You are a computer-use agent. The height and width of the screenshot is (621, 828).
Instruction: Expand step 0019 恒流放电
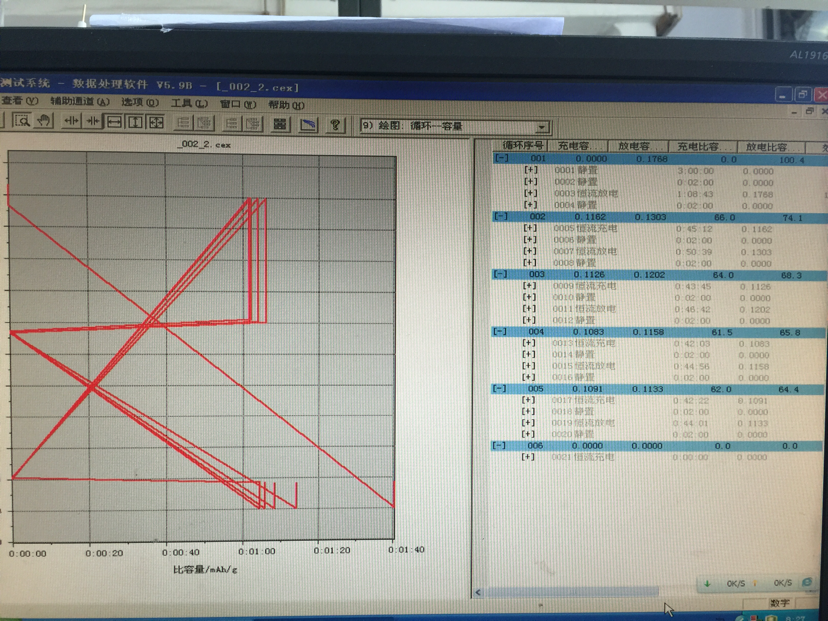click(x=528, y=422)
